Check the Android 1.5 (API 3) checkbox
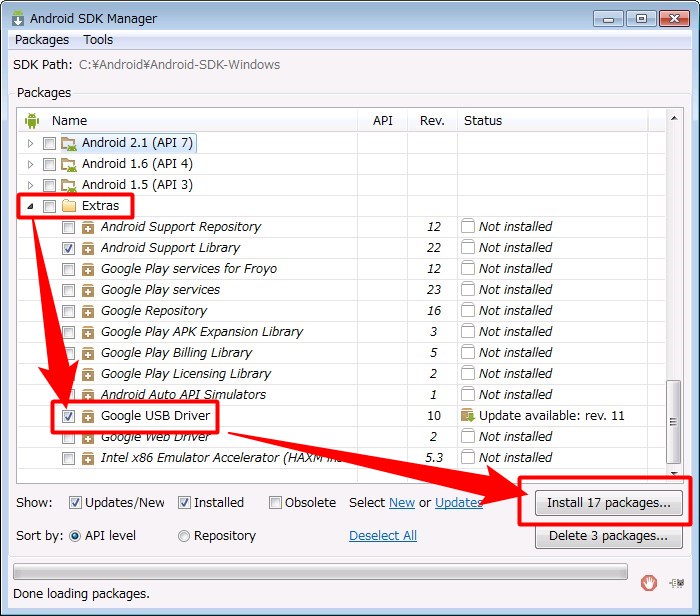 [49, 185]
